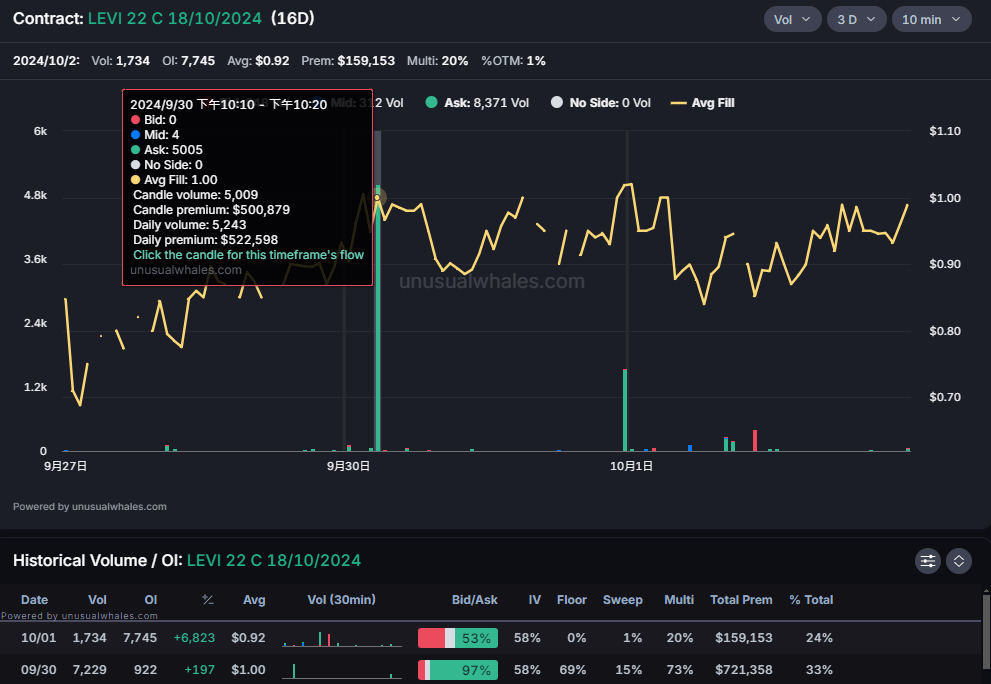Toggle the Ask volume series in legend
This screenshot has height=684, width=991.
coord(486,102)
